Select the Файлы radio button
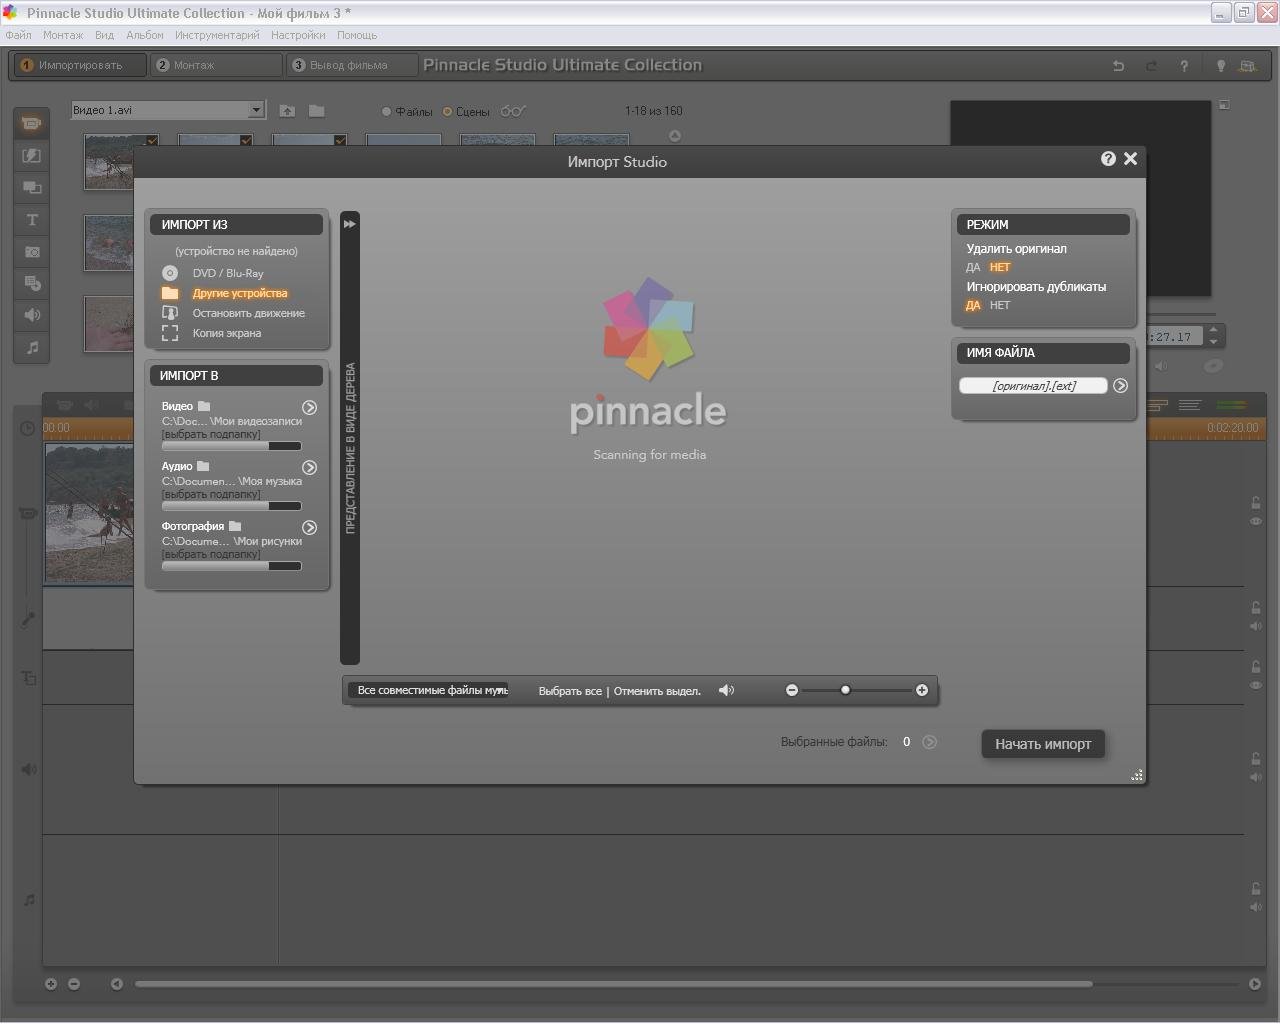This screenshot has height=1024, width=1280. pyautogui.click(x=387, y=112)
